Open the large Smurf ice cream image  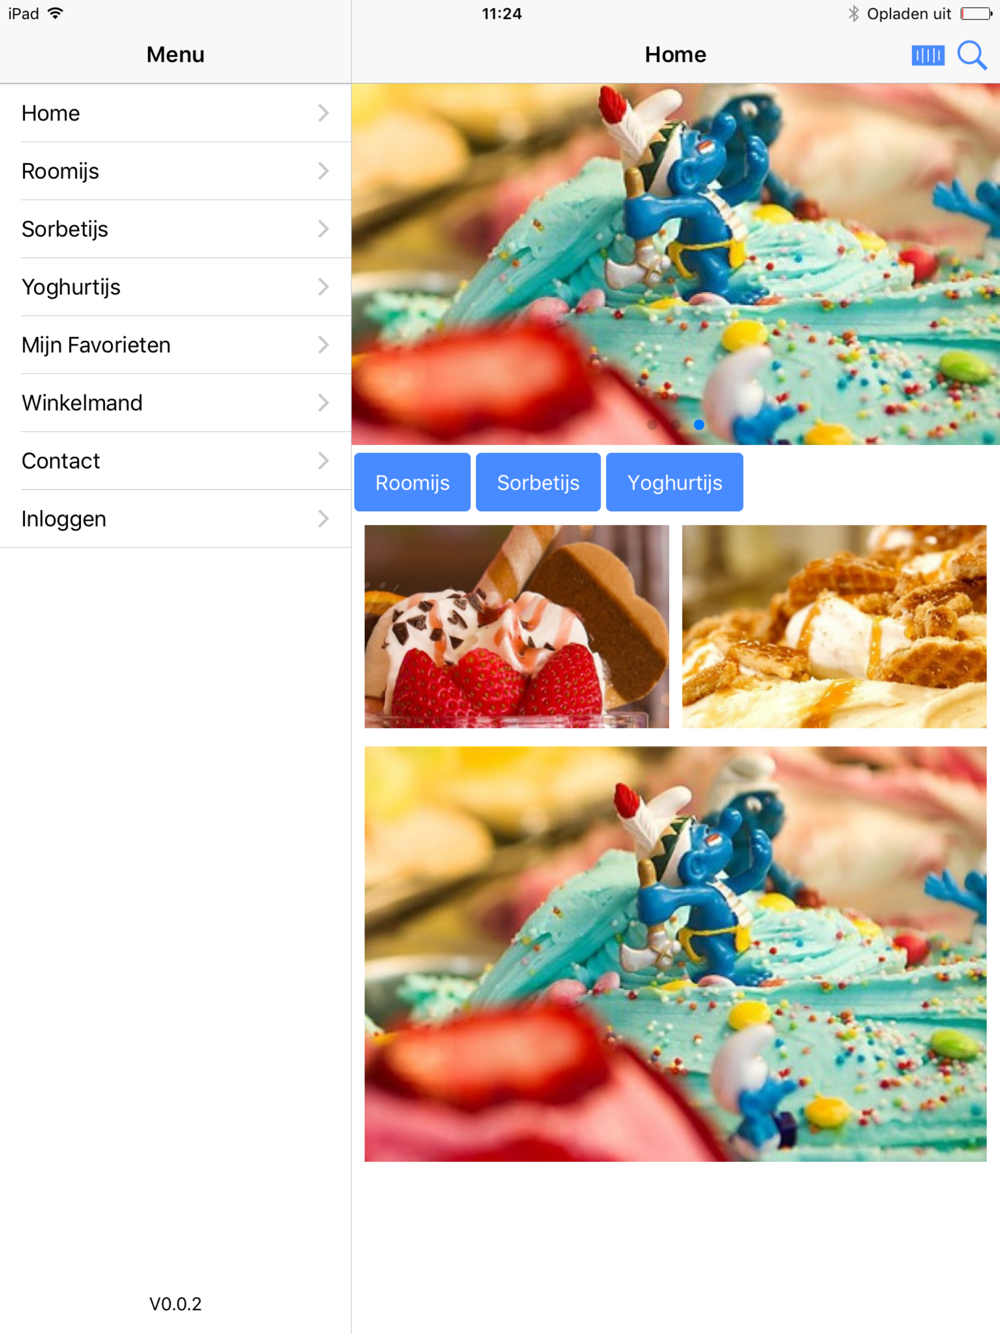[675, 954]
